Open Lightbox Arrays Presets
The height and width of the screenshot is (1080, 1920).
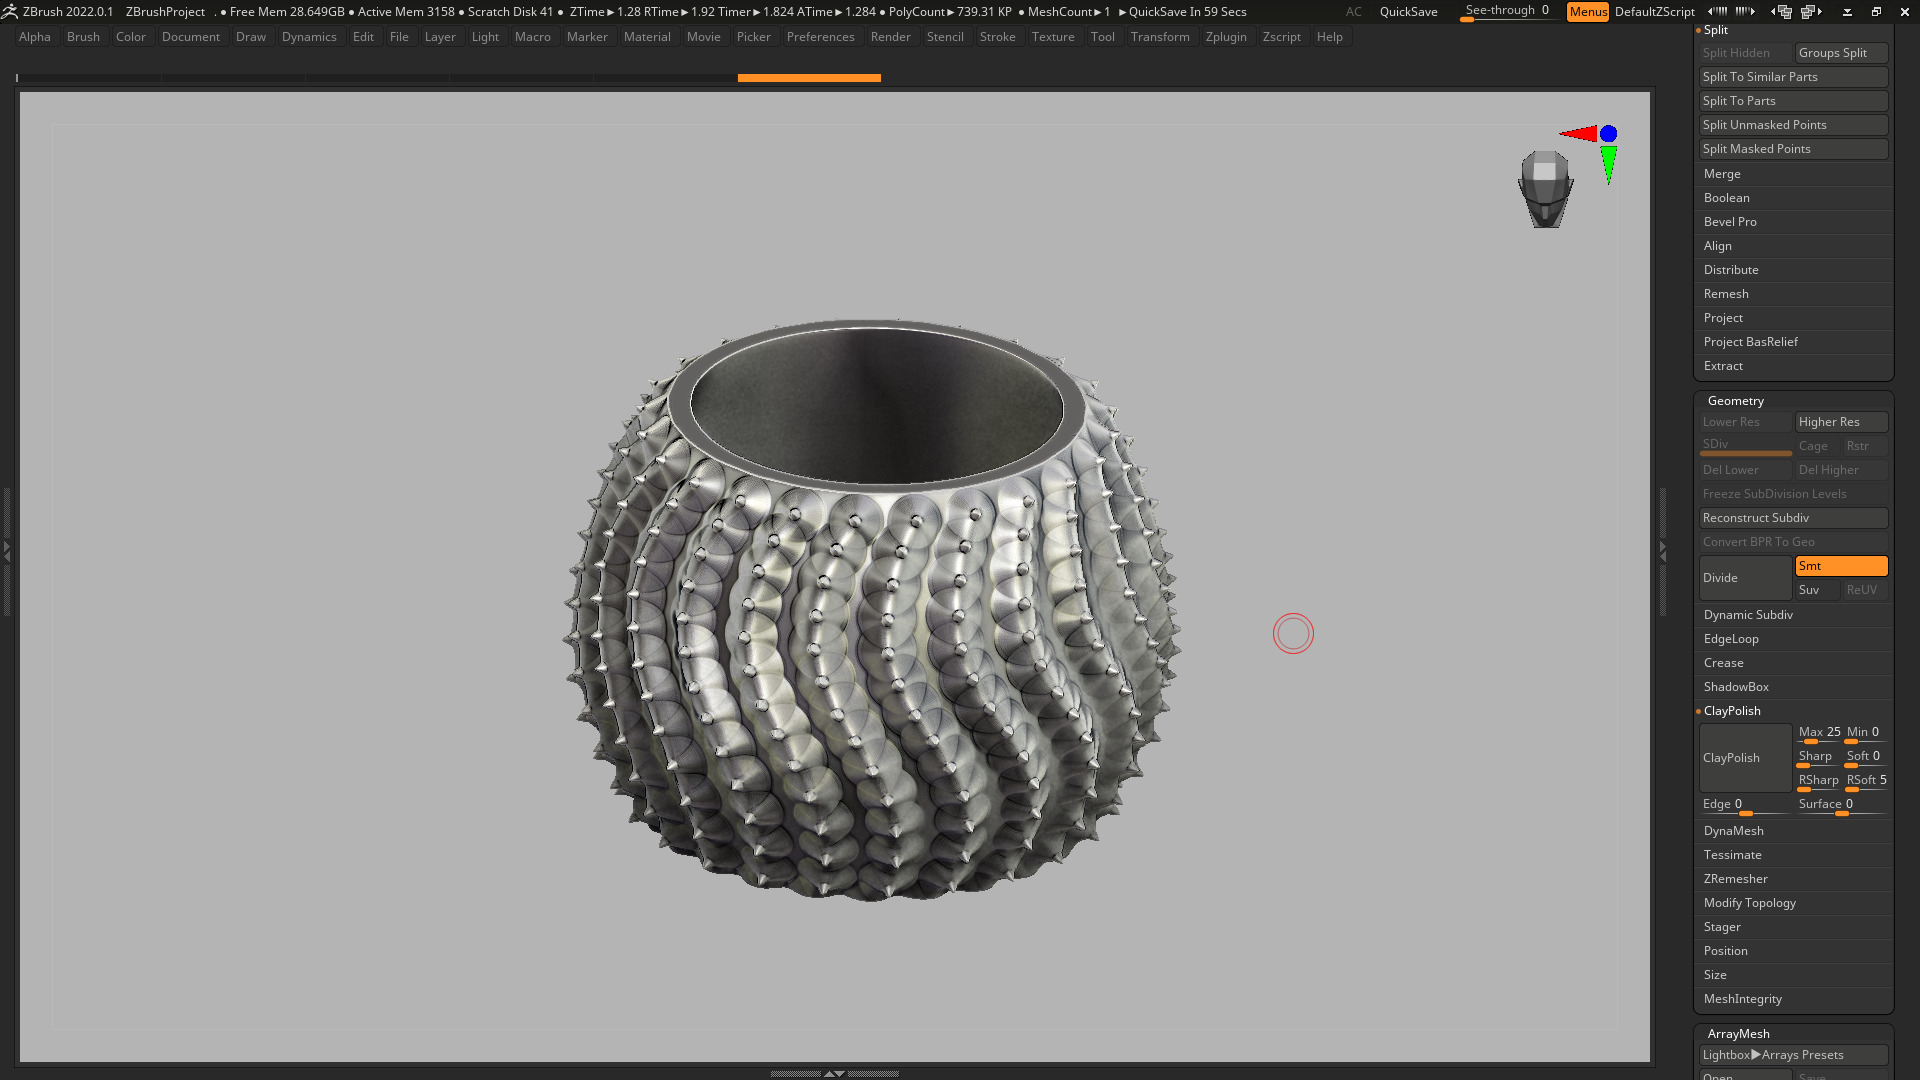1793,1055
